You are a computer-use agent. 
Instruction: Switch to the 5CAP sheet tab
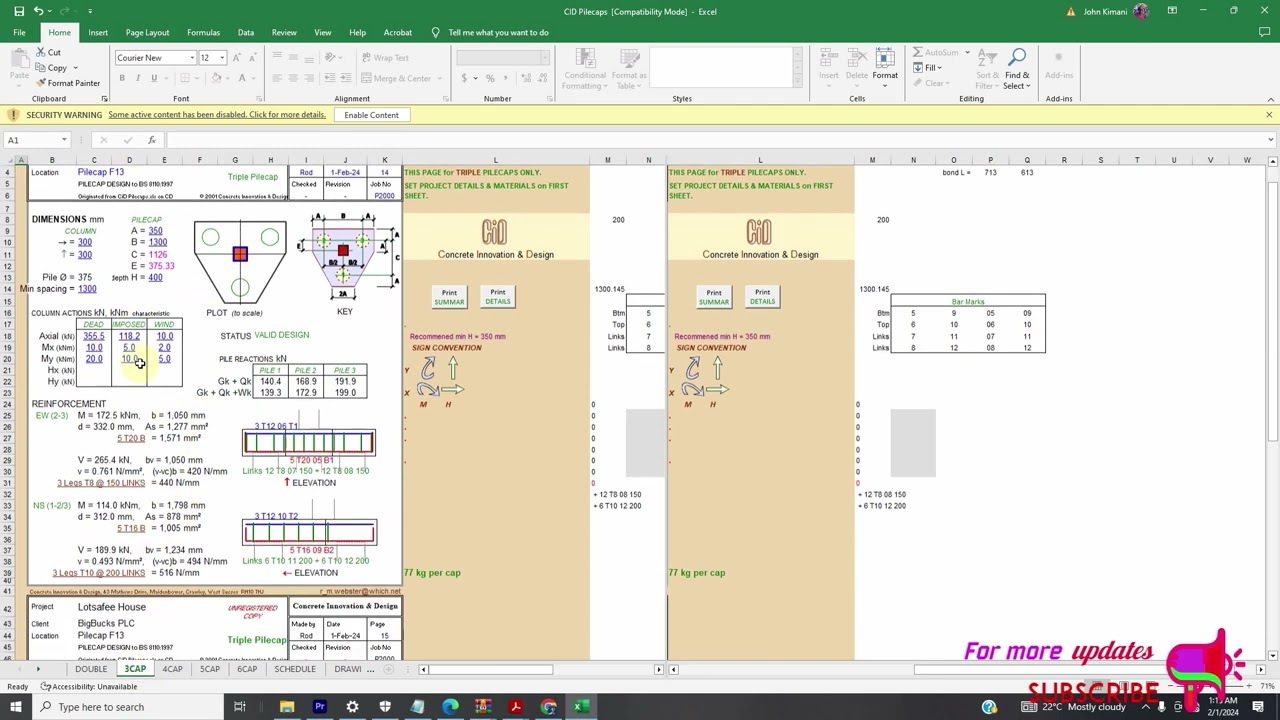coord(209,669)
